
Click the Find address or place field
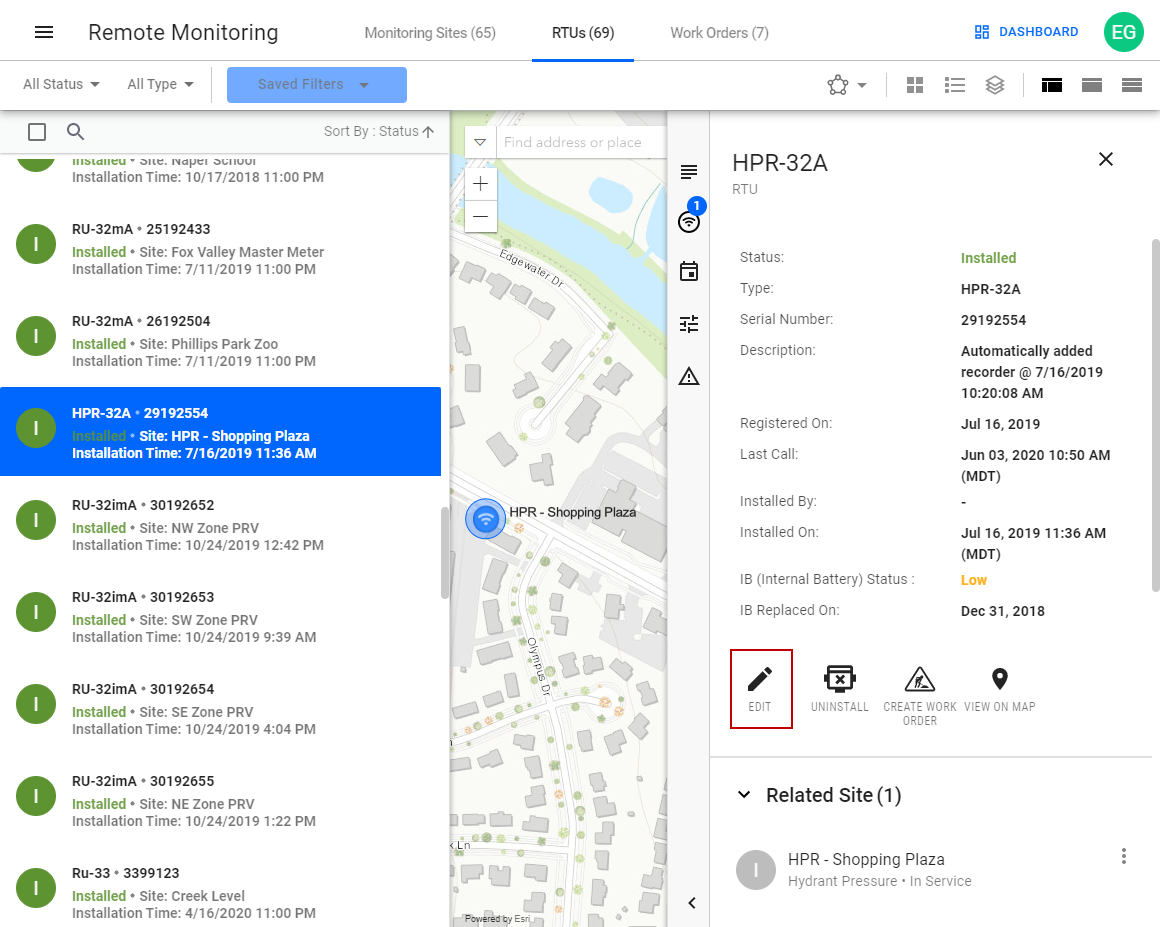580,142
